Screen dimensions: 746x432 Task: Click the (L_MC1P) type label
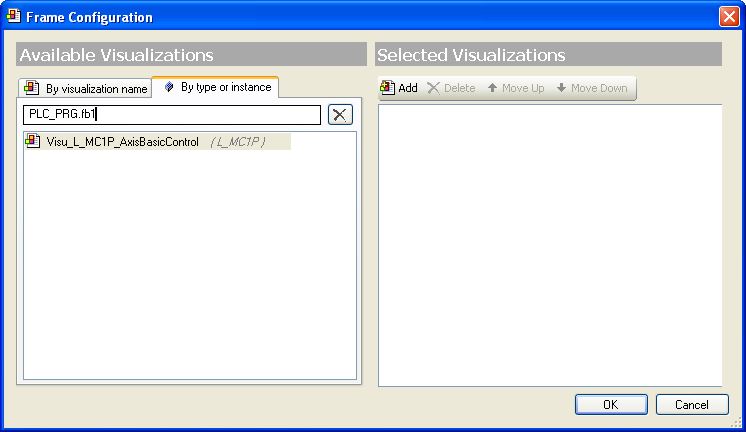tap(237, 142)
